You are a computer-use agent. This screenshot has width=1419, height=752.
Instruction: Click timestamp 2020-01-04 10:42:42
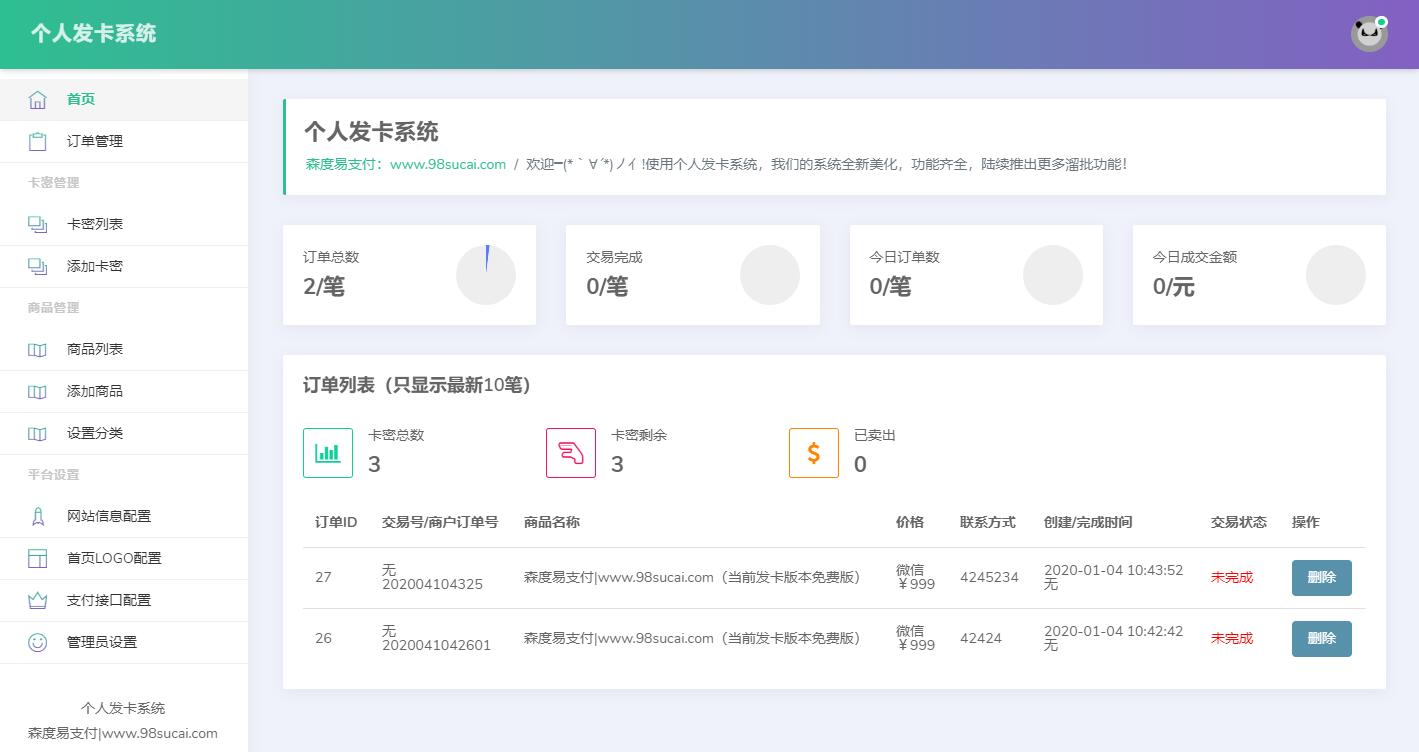pyautogui.click(x=1113, y=631)
